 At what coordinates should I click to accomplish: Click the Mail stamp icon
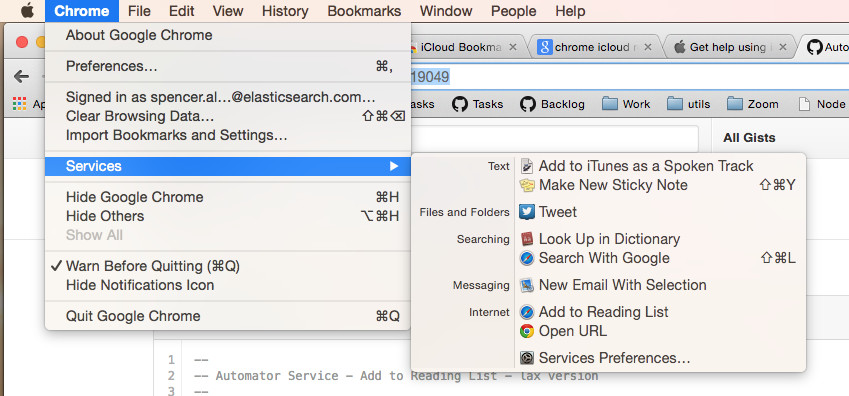click(x=527, y=285)
